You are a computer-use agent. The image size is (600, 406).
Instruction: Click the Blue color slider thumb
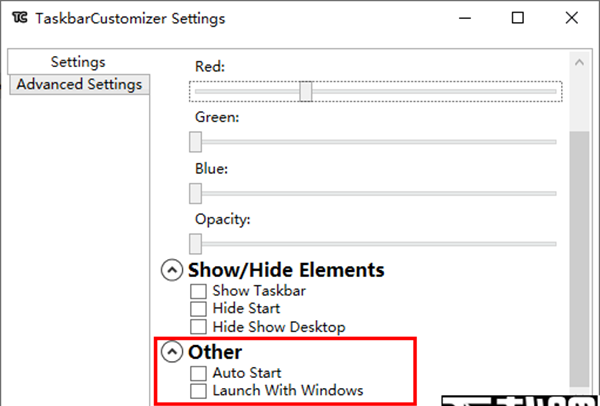pos(195,193)
